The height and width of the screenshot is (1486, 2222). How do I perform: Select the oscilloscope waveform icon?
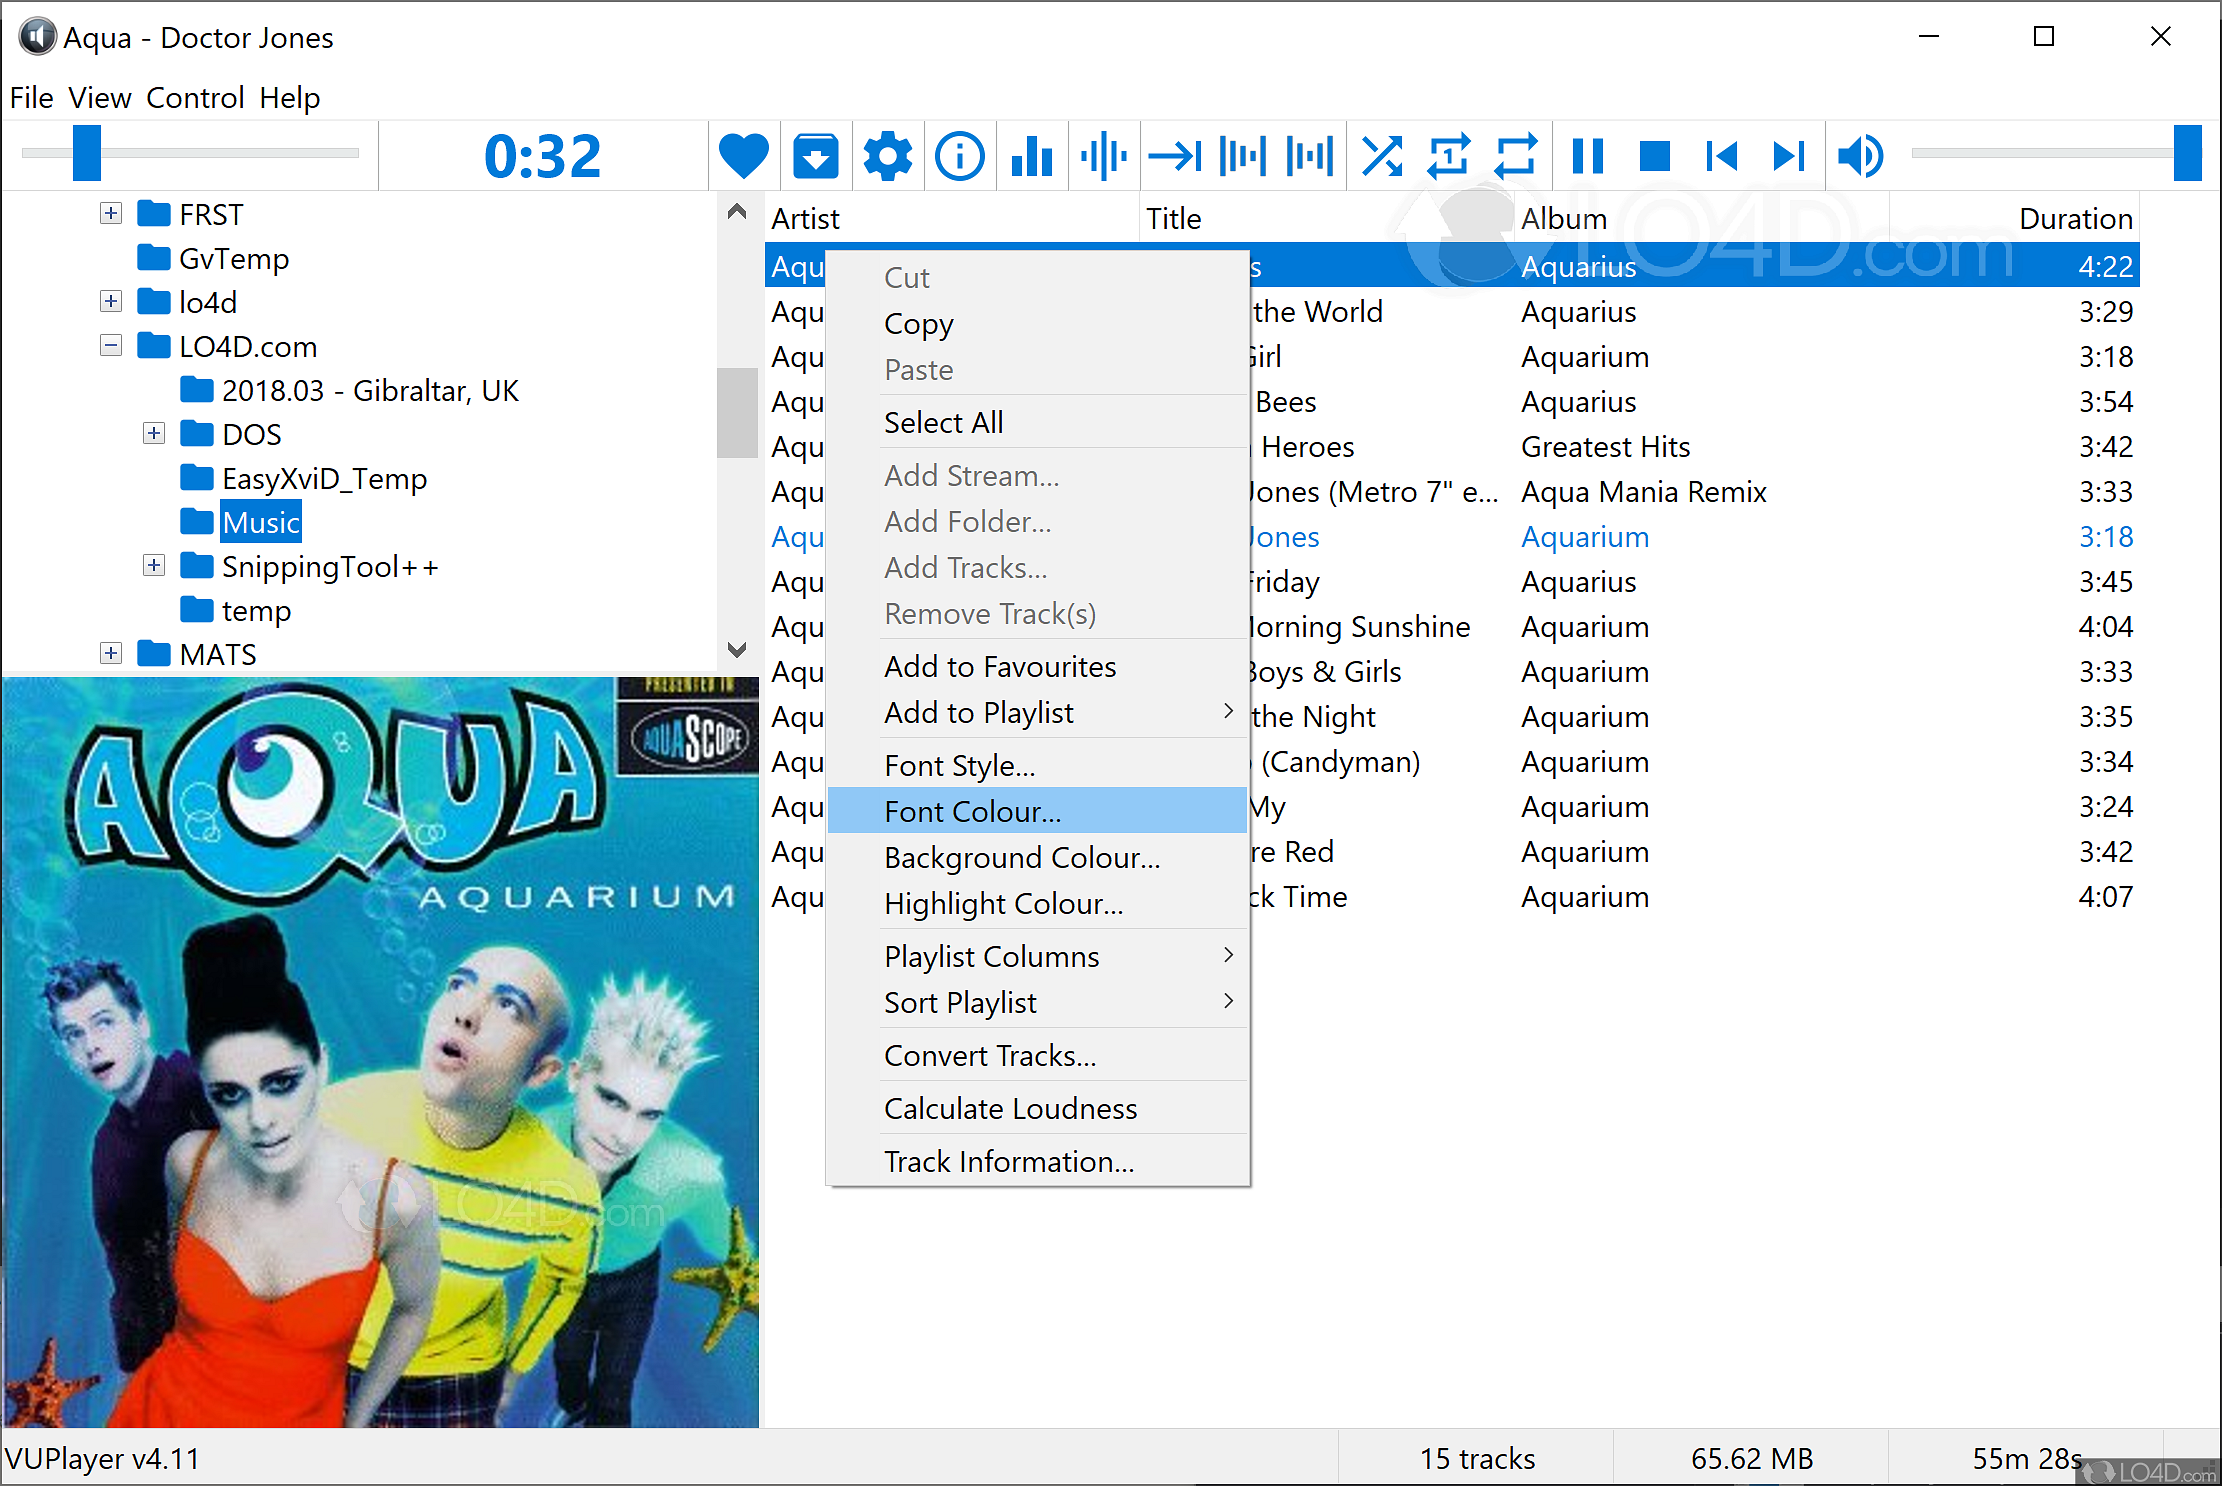pyautogui.click(x=1104, y=155)
